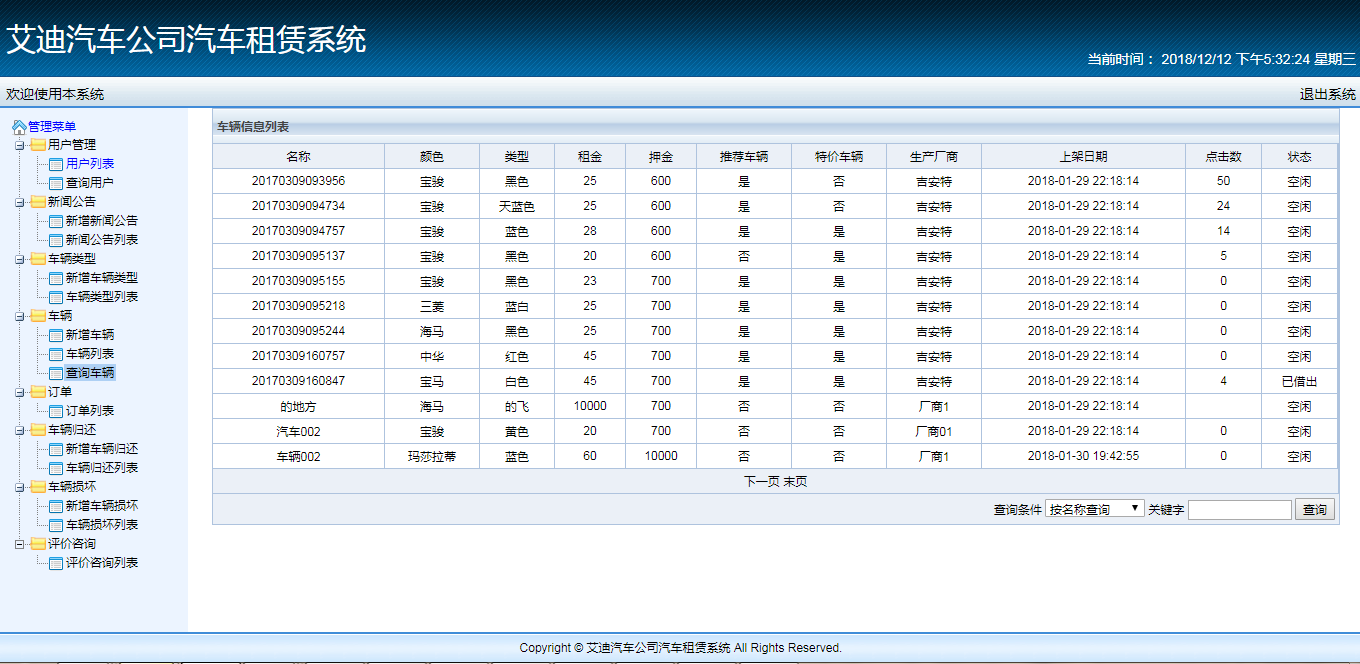The height and width of the screenshot is (664, 1360).
Task: Click the page icon of 新增新闻公告
Action: (x=56, y=221)
